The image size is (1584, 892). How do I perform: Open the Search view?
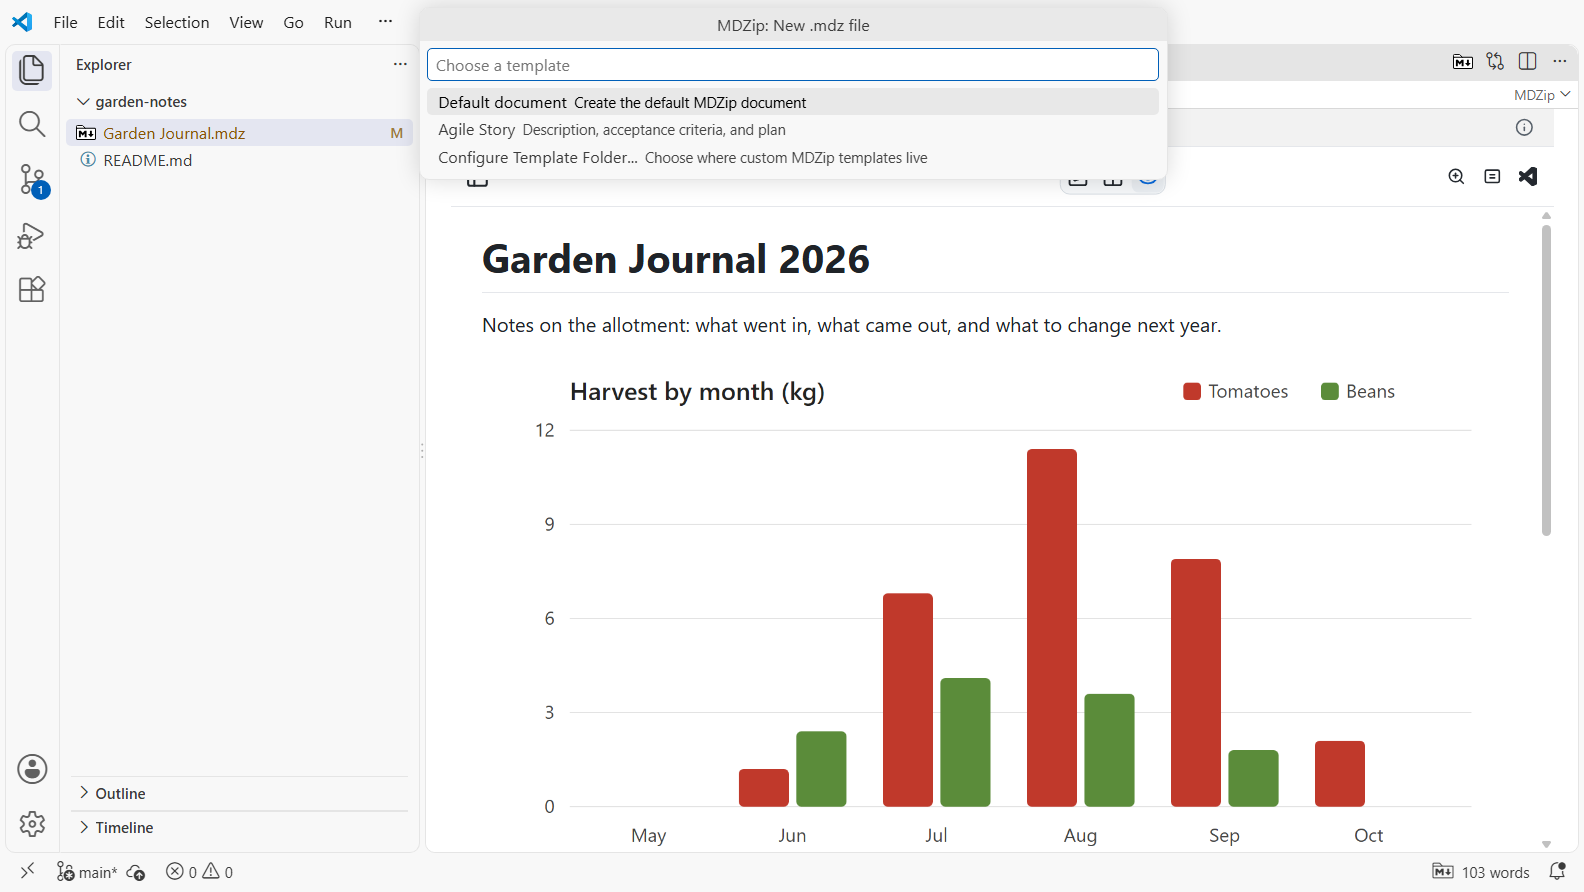[x=32, y=124]
